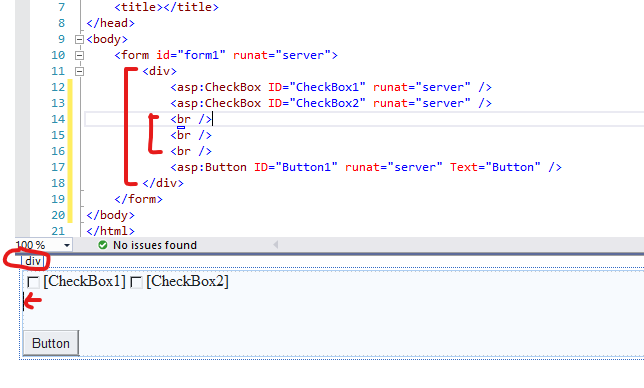Click the green No issues found checkmark icon
644x388 pixels.
103,245
